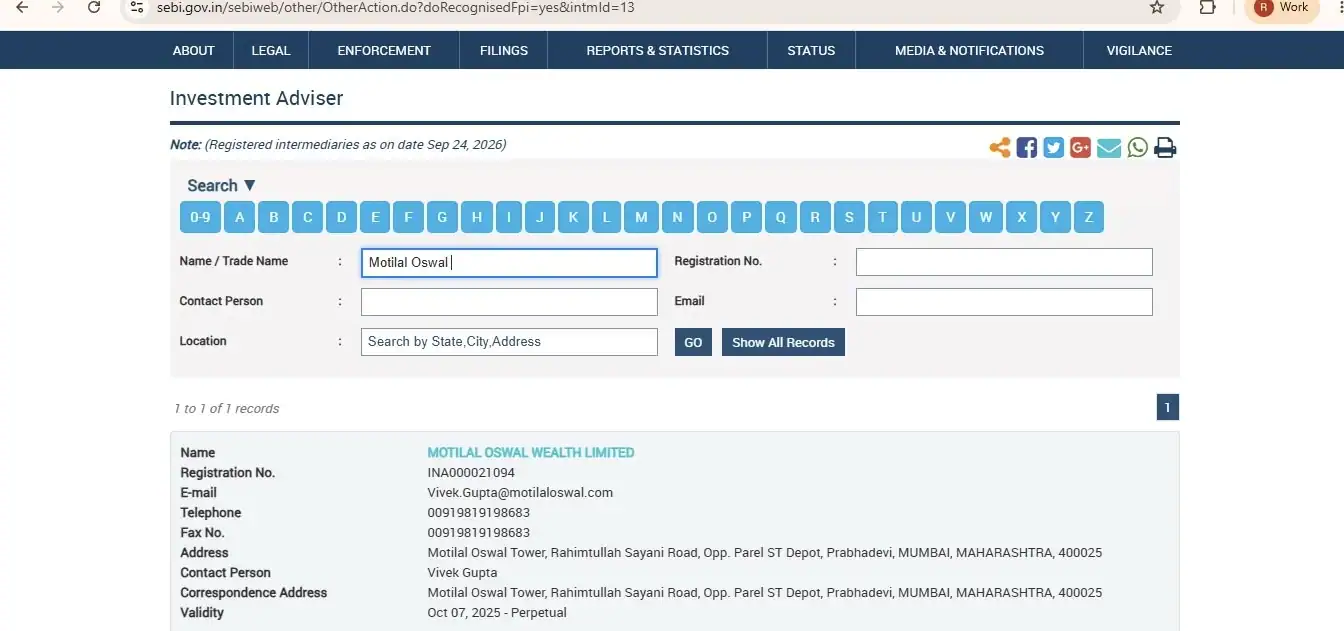Filter names starting with Q

pyautogui.click(x=781, y=217)
